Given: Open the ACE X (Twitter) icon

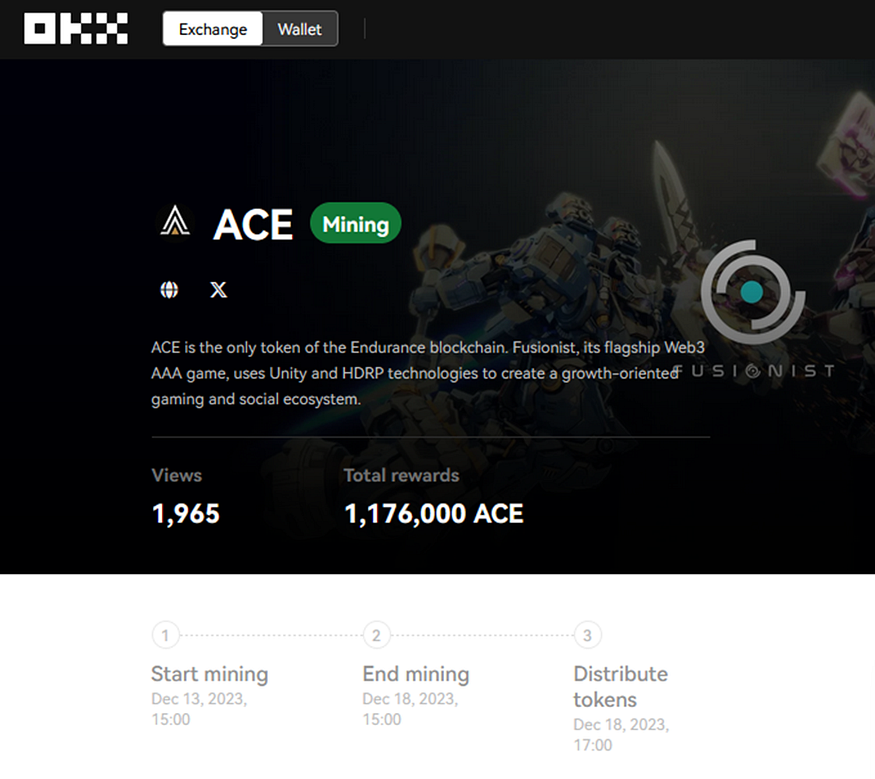Looking at the screenshot, I should [218, 290].
